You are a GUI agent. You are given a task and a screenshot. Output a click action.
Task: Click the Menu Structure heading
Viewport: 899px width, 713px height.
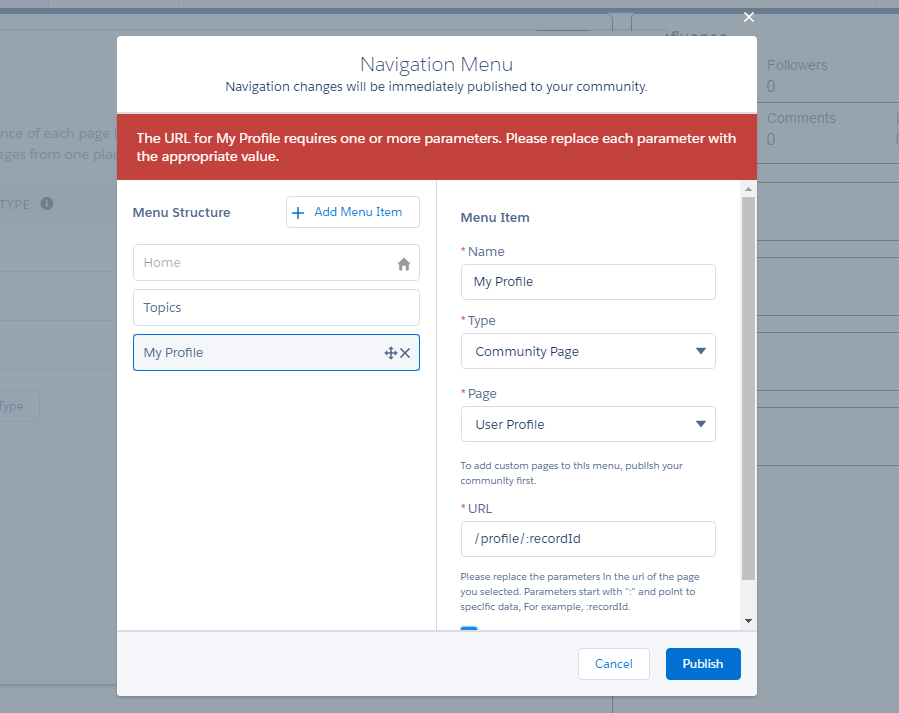[181, 213]
